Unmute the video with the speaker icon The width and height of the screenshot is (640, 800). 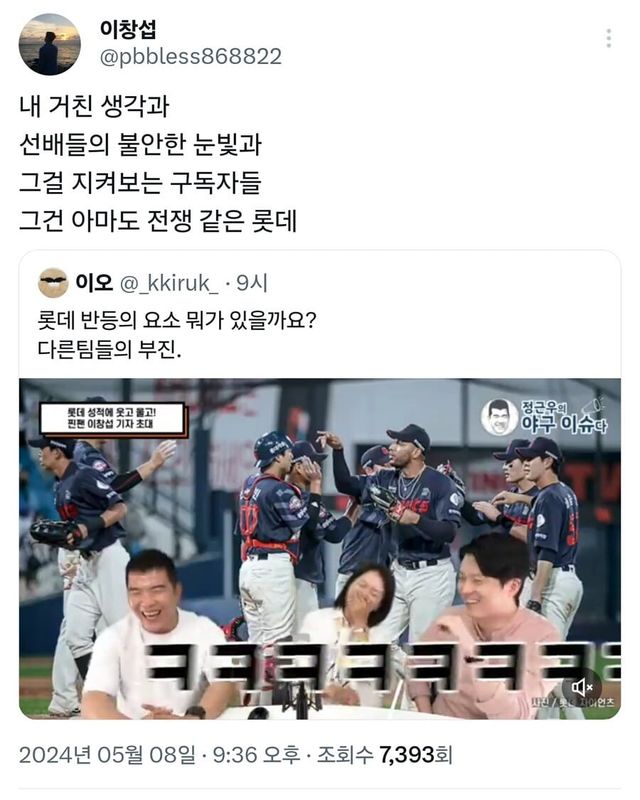(x=582, y=687)
